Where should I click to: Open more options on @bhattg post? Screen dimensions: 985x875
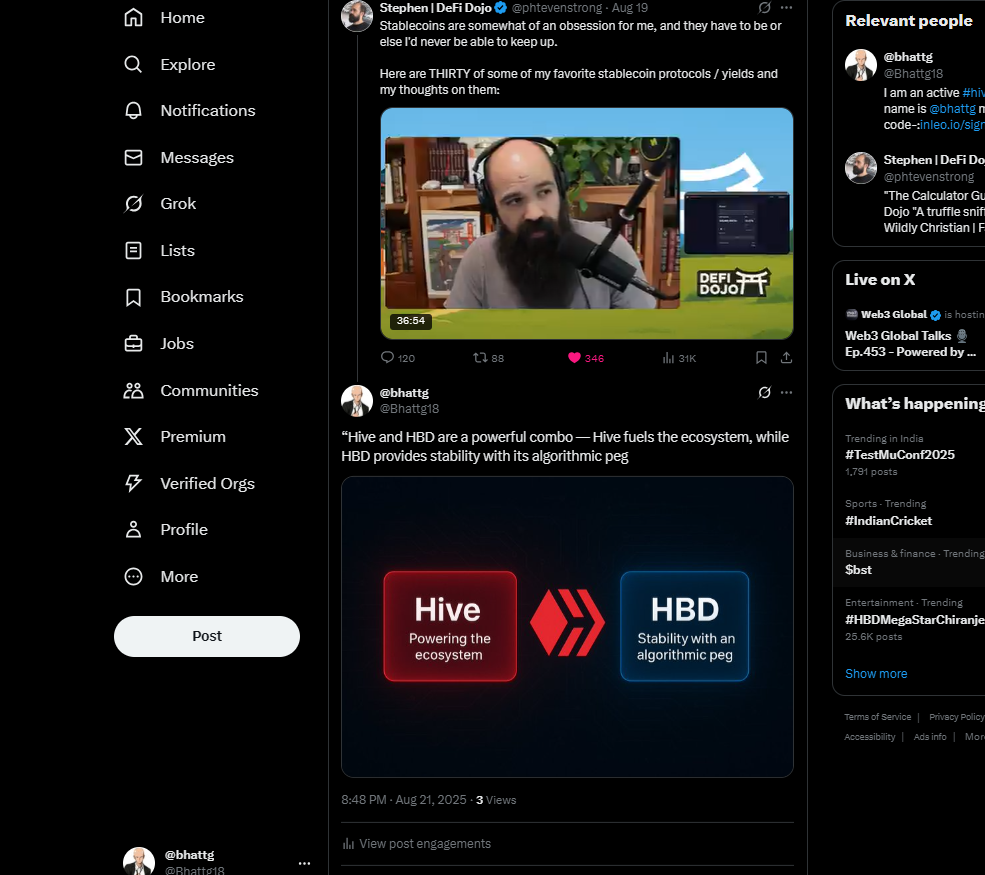coord(786,393)
